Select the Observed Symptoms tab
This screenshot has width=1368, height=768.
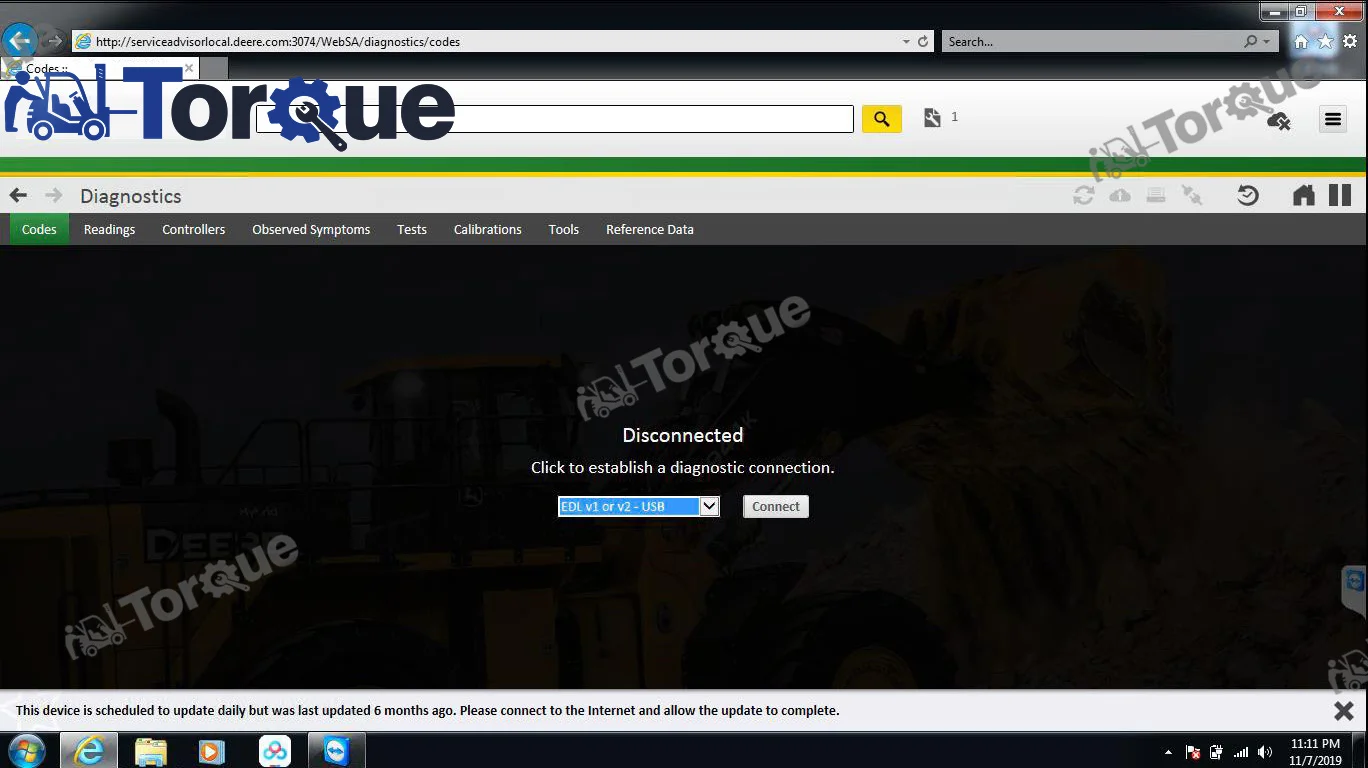point(311,229)
